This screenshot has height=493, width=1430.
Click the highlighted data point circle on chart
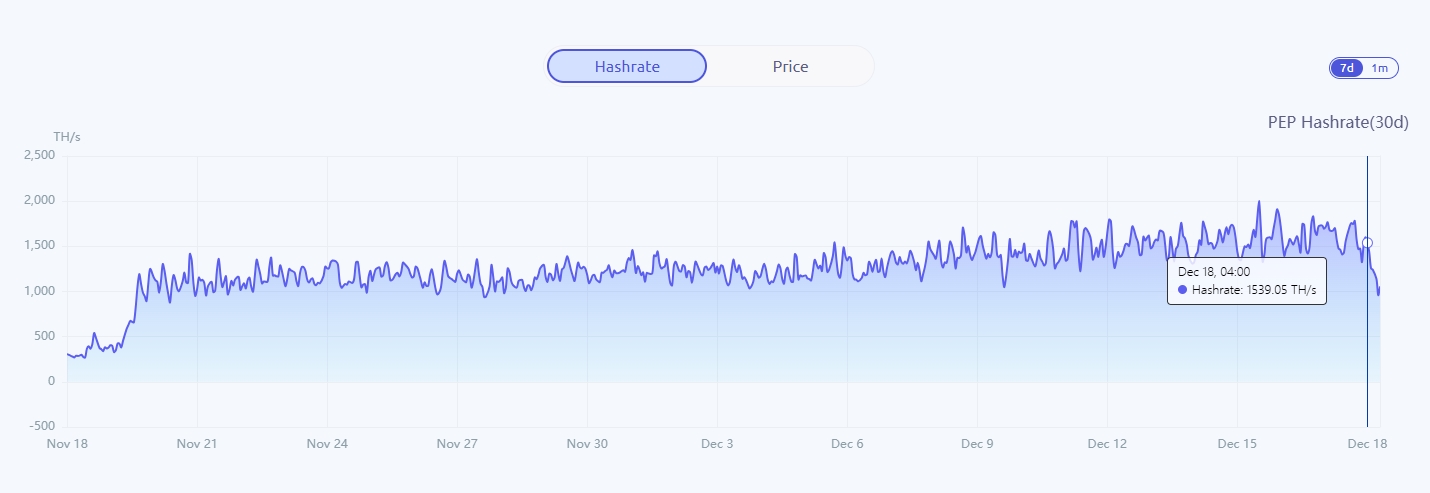click(x=1367, y=243)
